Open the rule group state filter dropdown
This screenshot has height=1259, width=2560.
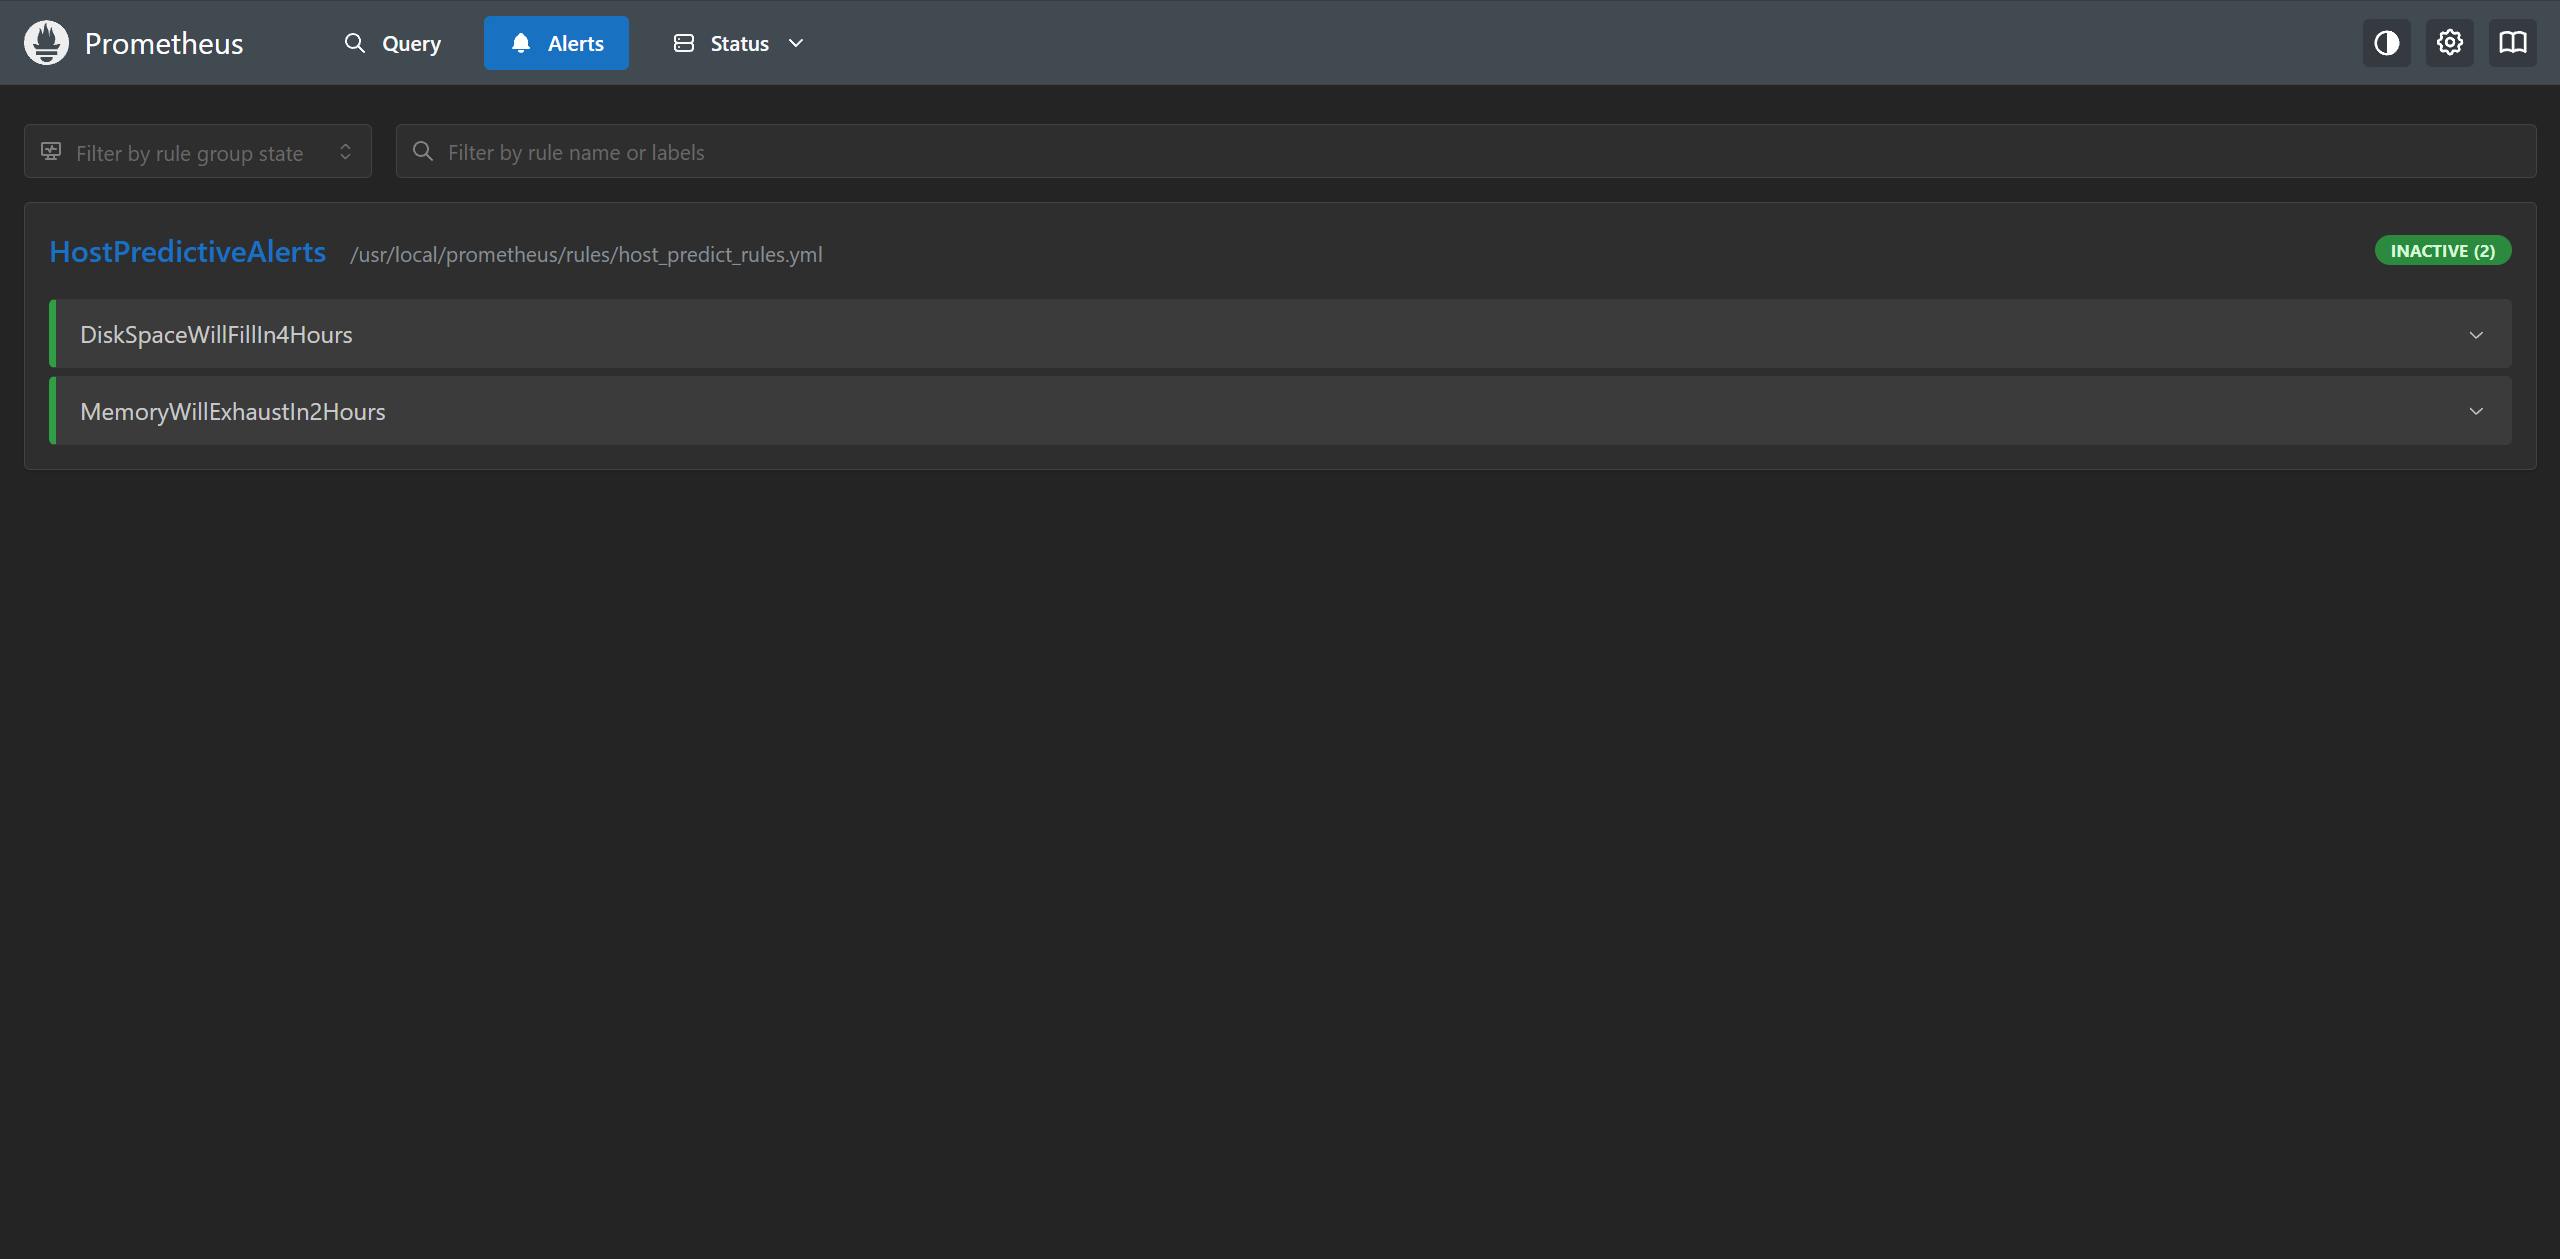[x=198, y=151]
